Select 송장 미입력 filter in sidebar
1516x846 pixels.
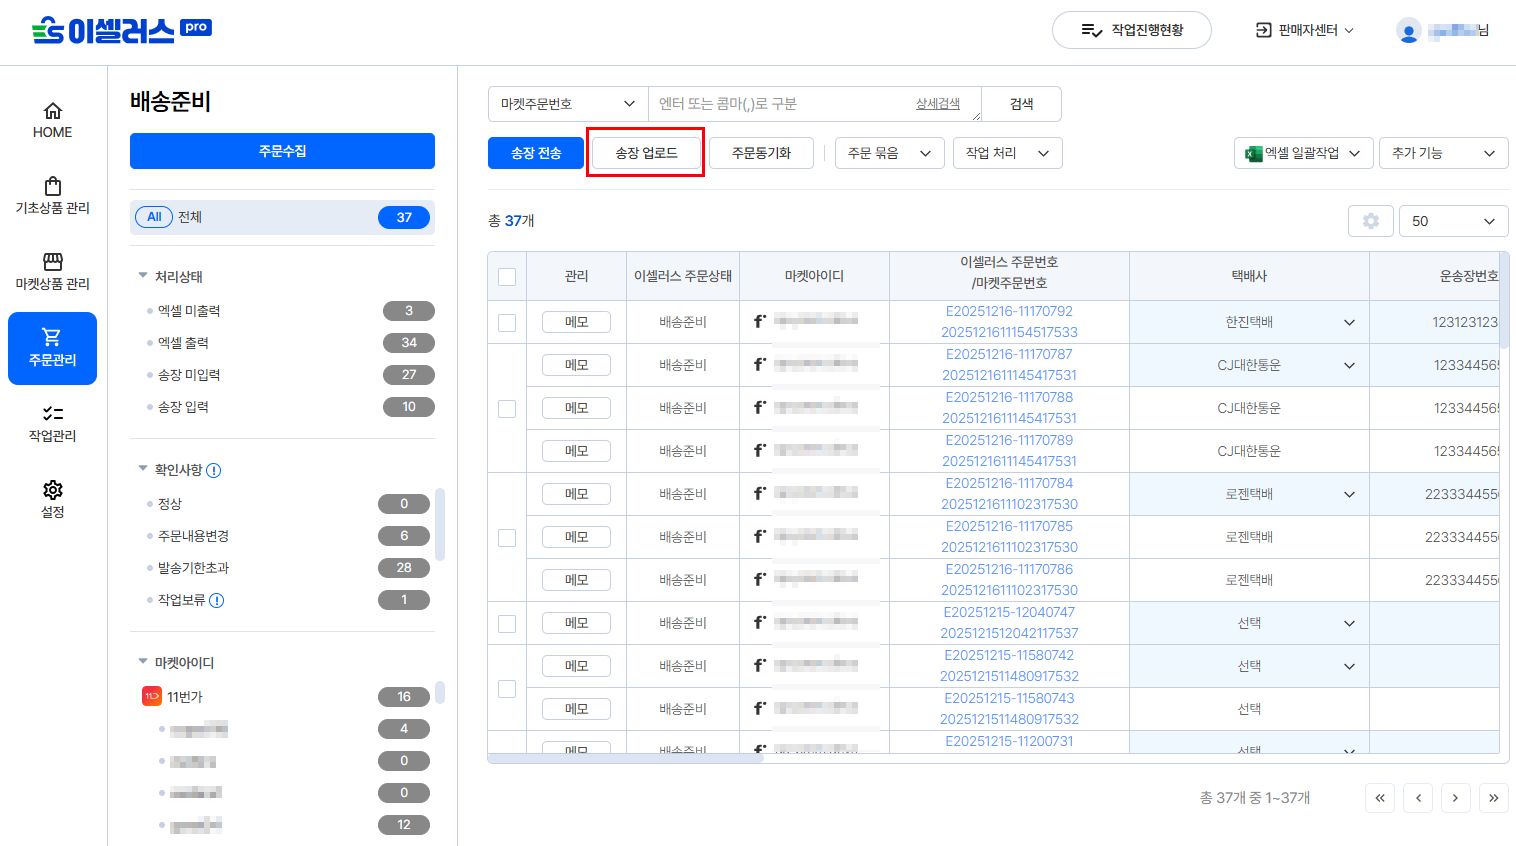click(189, 375)
